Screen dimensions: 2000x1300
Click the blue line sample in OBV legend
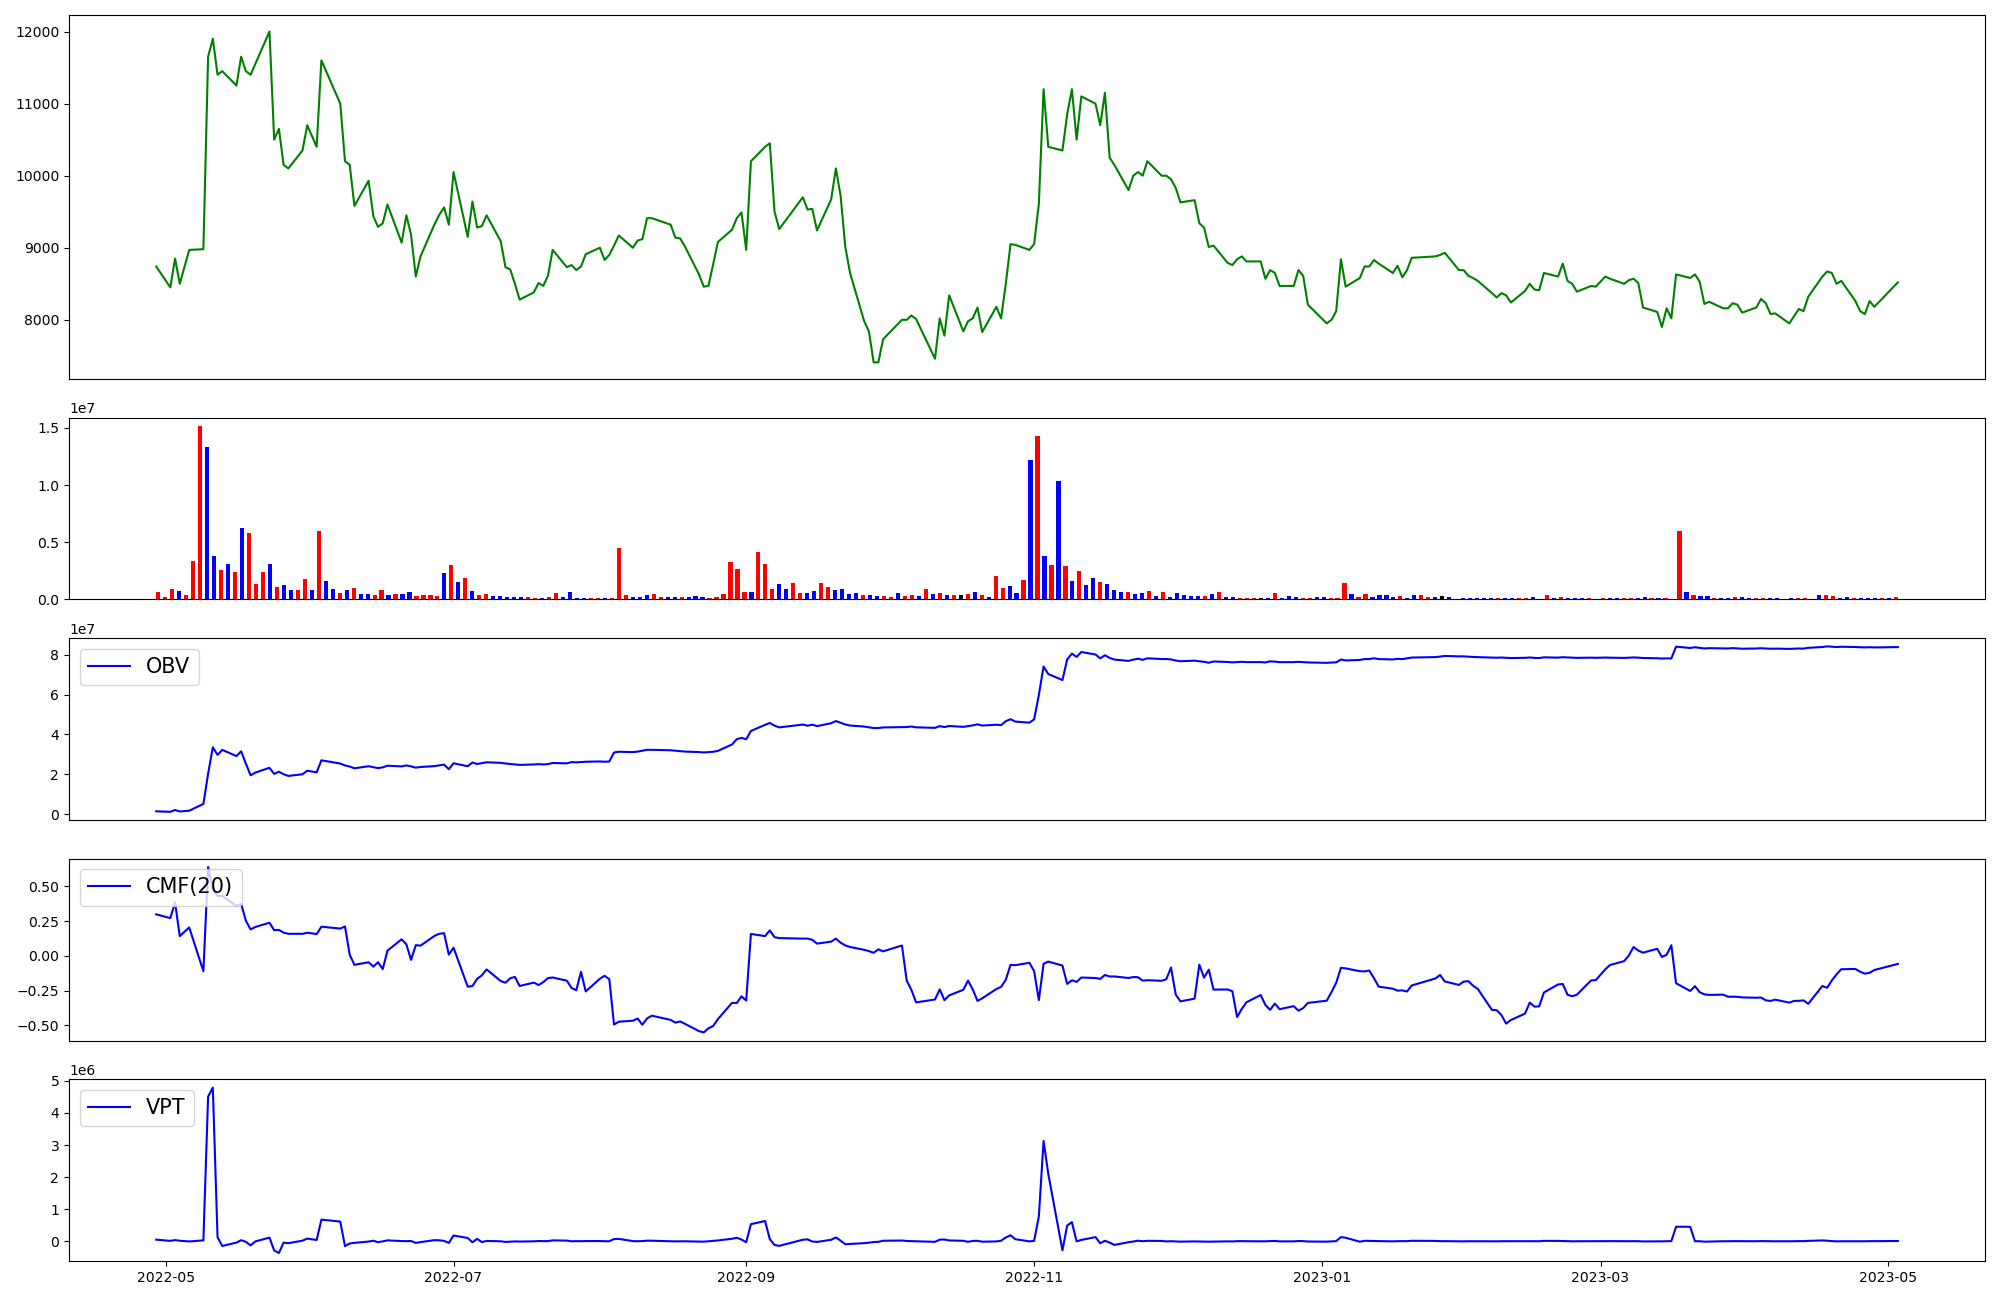(x=110, y=666)
